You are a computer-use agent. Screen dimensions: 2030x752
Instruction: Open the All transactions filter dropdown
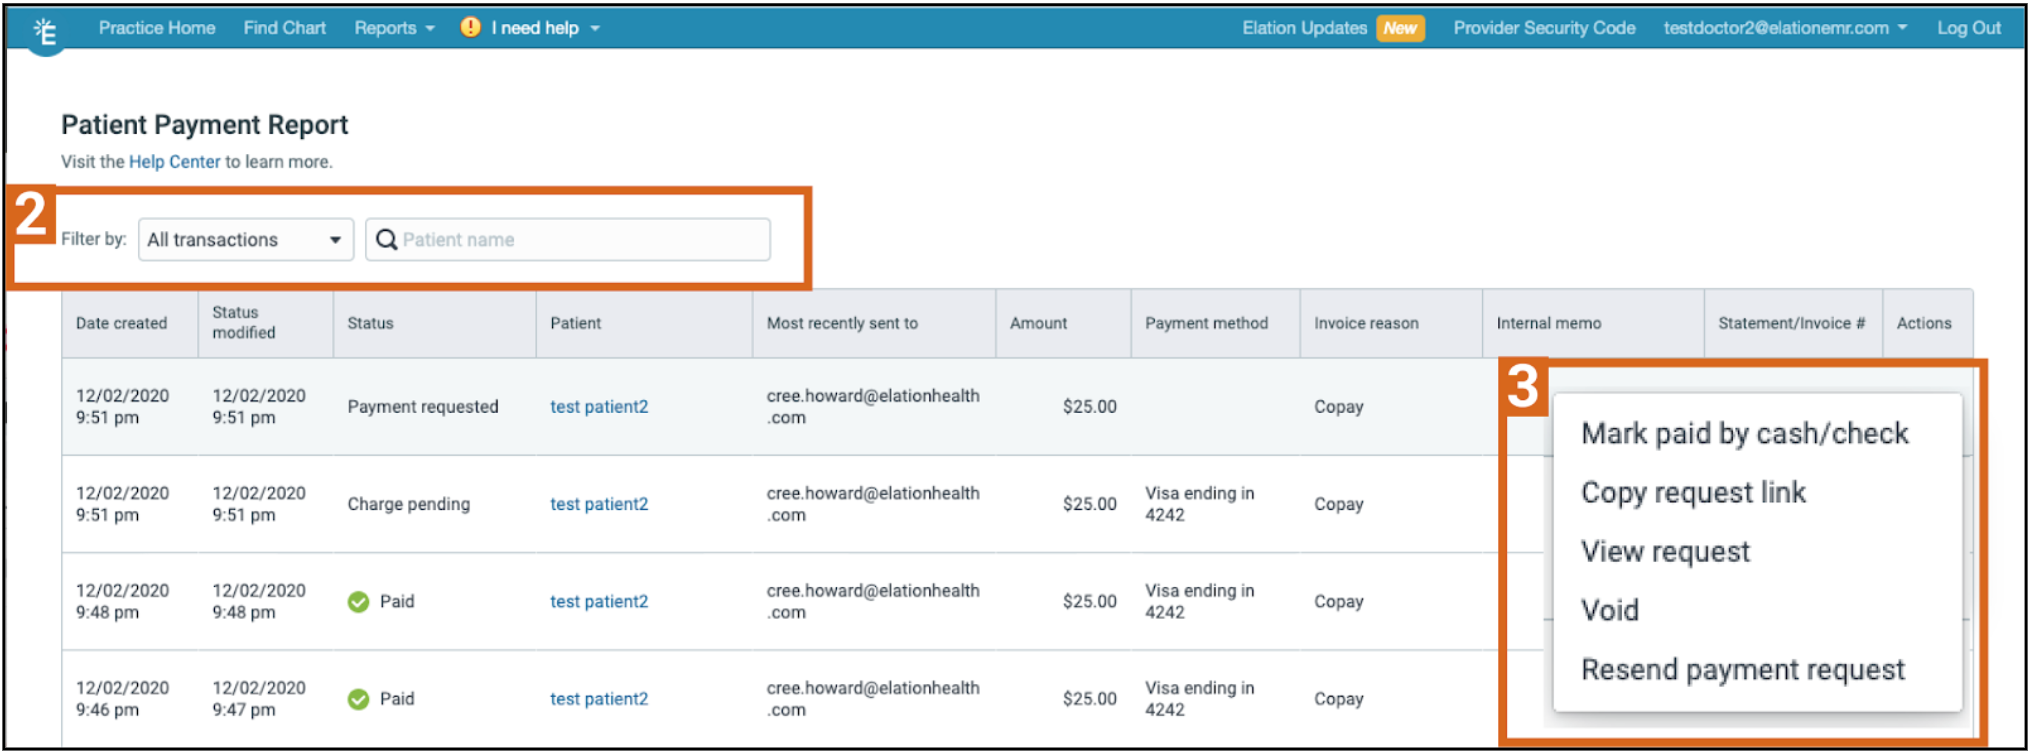point(245,240)
